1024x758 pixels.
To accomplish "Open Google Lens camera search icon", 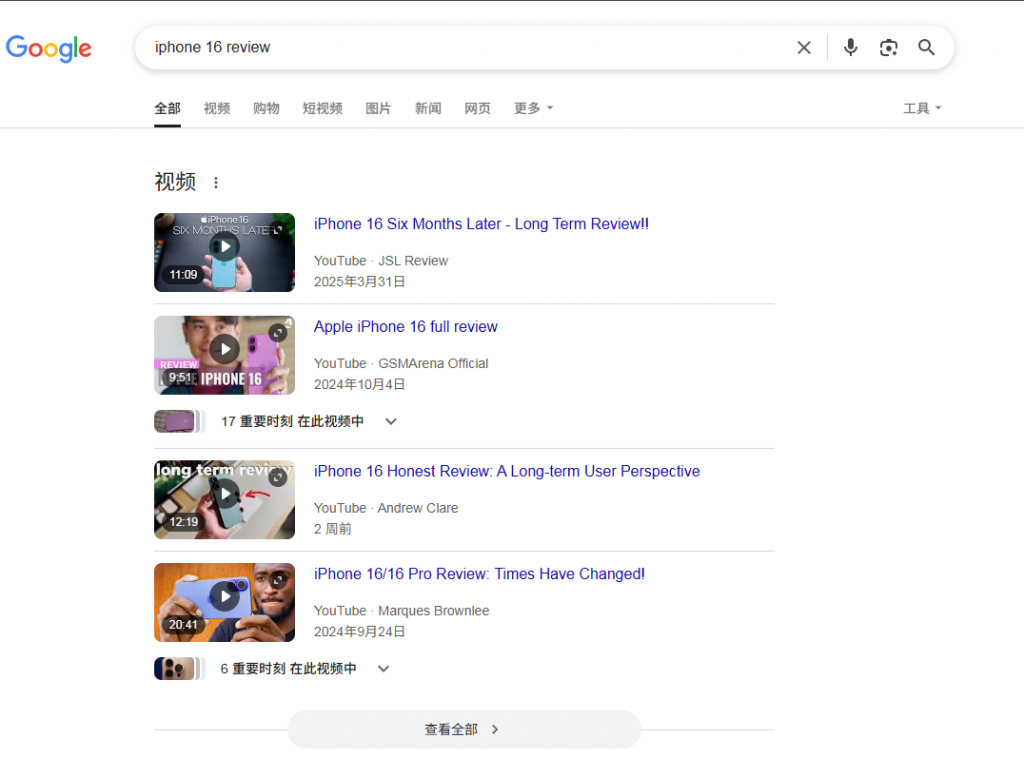I will click(x=888, y=48).
